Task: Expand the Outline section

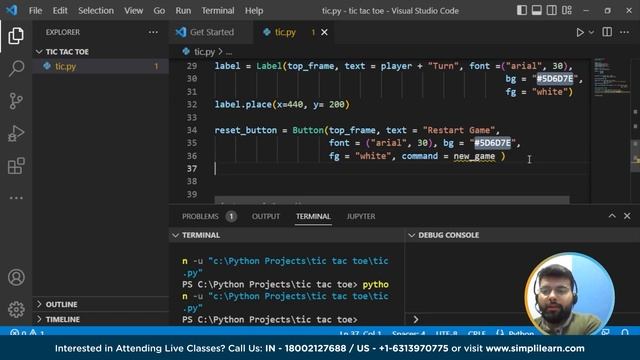Action: (100, 304)
